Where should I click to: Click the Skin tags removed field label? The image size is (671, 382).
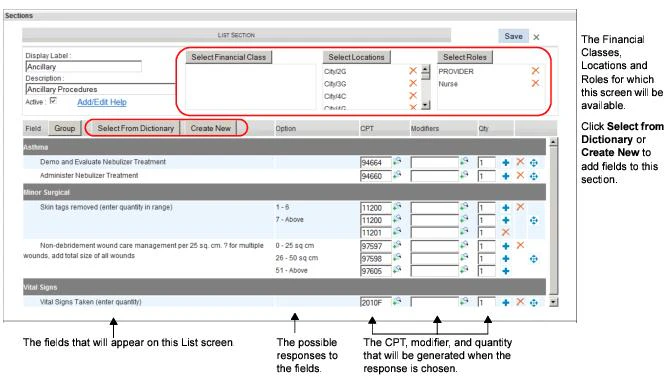point(106,207)
